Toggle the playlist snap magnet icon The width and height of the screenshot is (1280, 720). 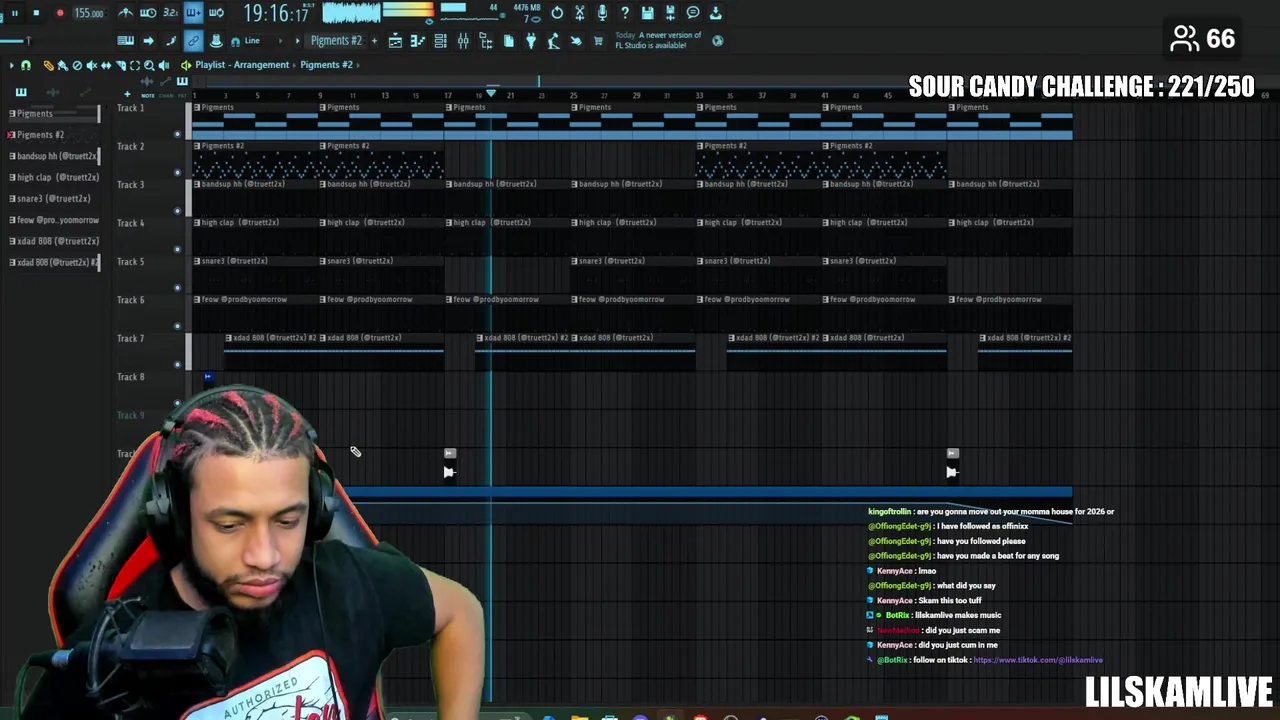click(26, 65)
